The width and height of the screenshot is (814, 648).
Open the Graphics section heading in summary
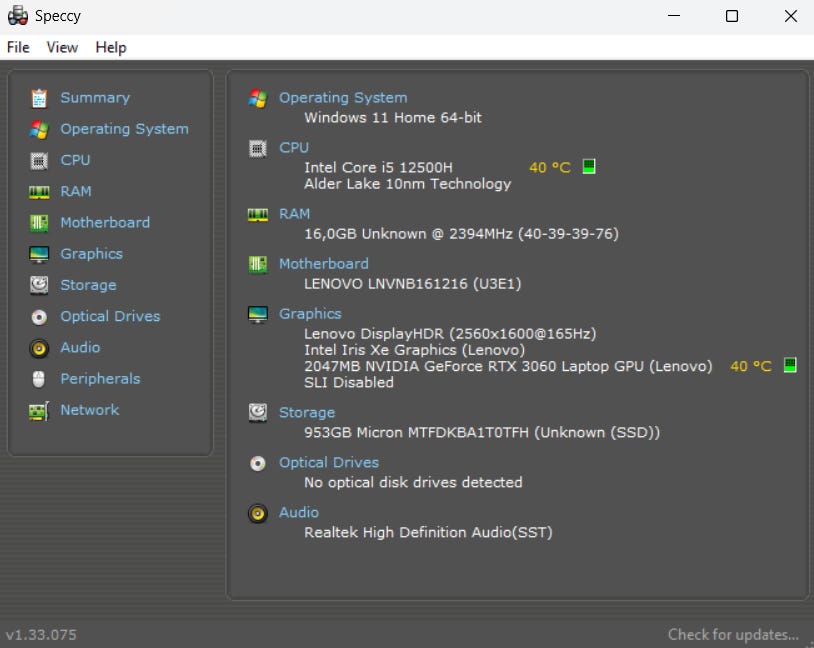[x=310, y=314]
